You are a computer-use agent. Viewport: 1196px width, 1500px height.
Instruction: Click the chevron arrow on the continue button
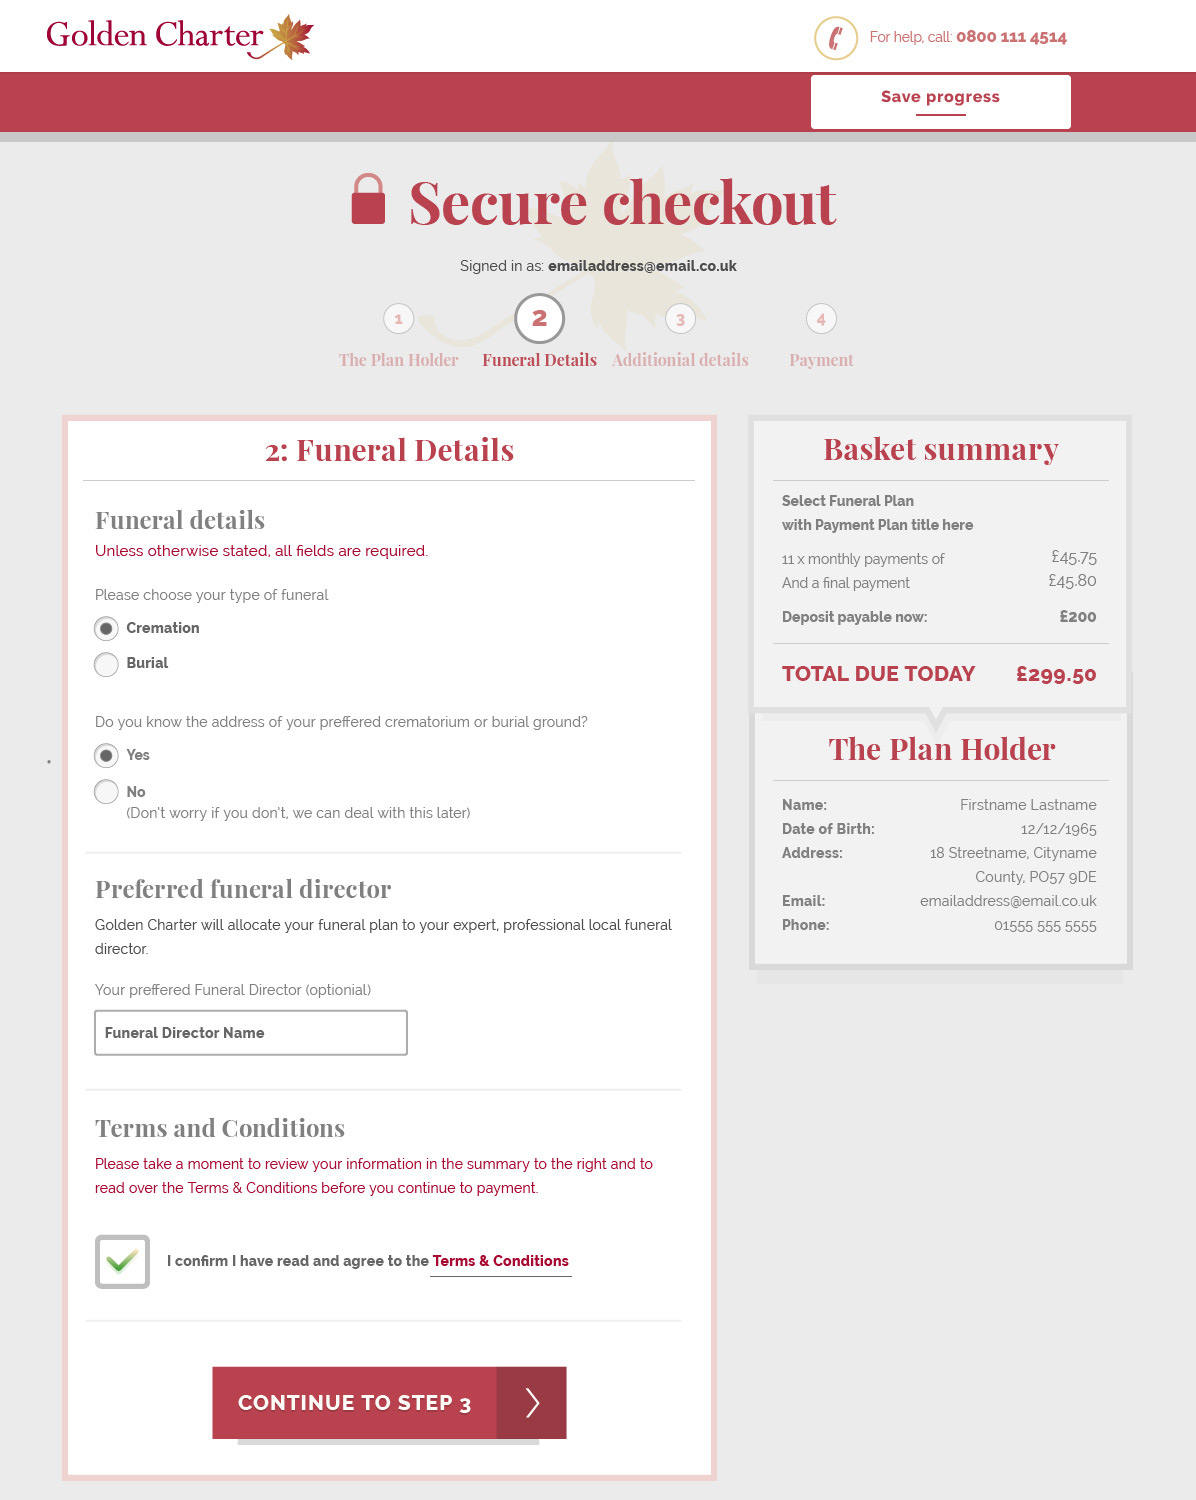533,1402
